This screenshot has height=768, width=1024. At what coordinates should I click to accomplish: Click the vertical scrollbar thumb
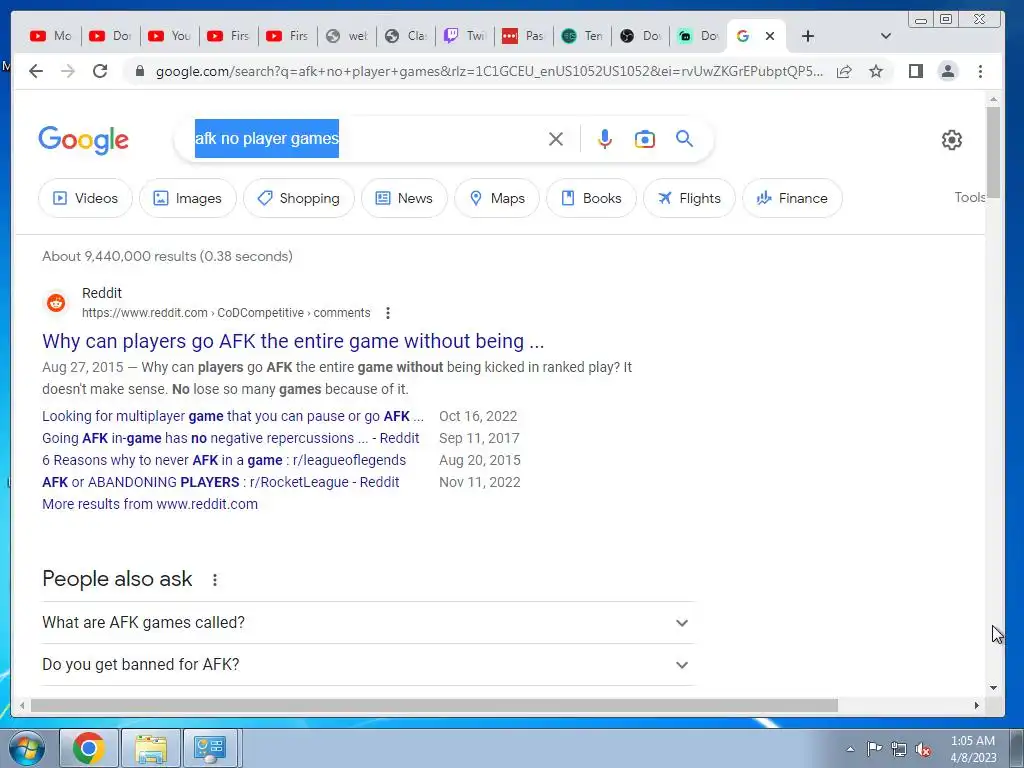993,153
